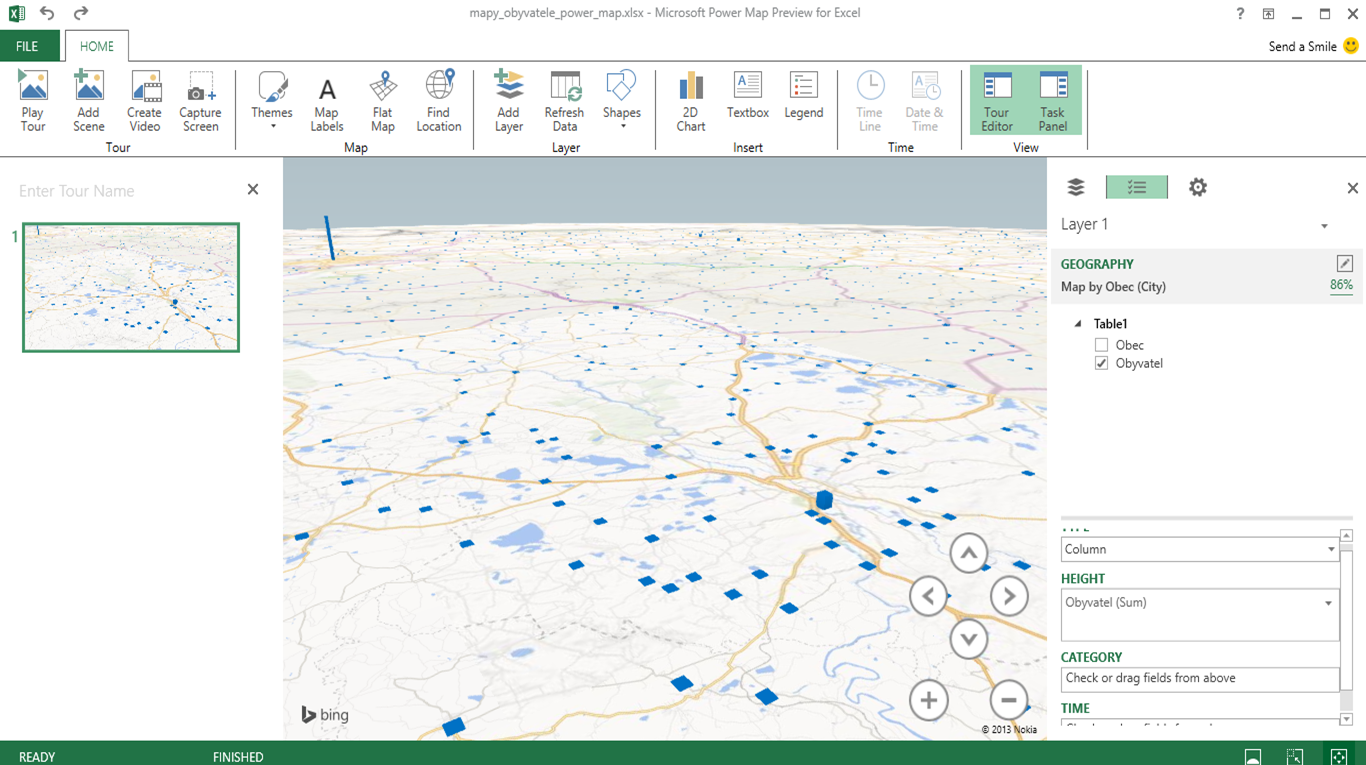Switch to Flat Map view
1366x765 pixels.
coord(382,101)
